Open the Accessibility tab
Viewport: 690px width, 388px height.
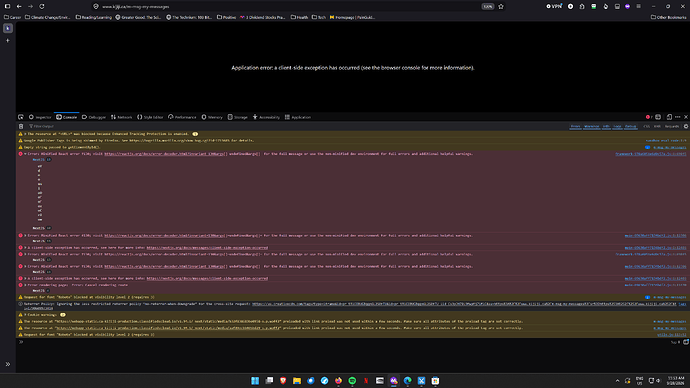coord(266,117)
